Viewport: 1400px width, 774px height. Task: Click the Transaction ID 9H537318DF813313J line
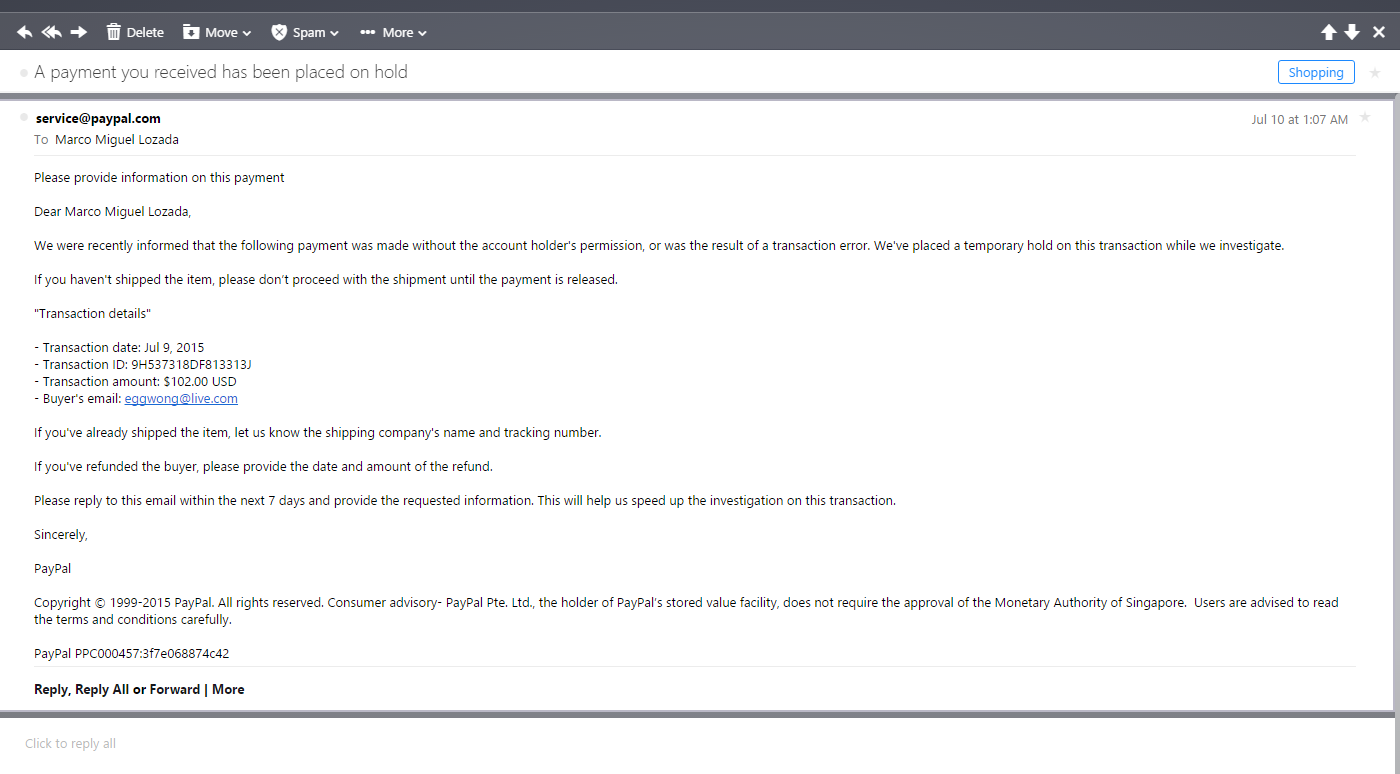pos(143,364)
